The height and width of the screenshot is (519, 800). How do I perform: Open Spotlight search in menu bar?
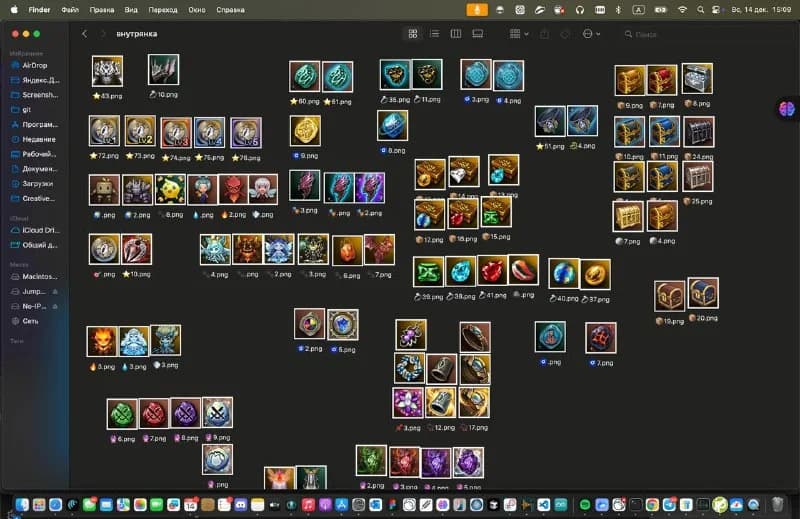(700, 10)
